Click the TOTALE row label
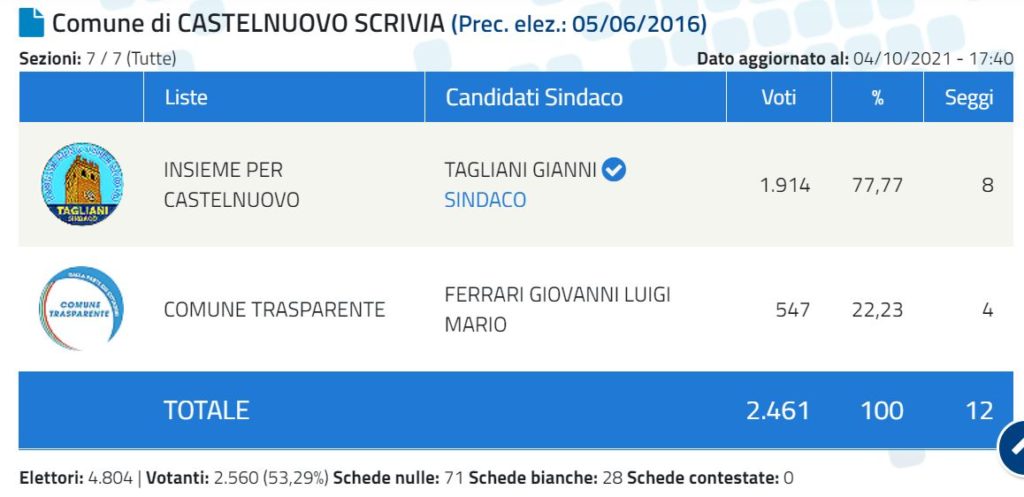The height and width of the screenshot is (497, 1024). pyautogui.click(x=206, y=410)
